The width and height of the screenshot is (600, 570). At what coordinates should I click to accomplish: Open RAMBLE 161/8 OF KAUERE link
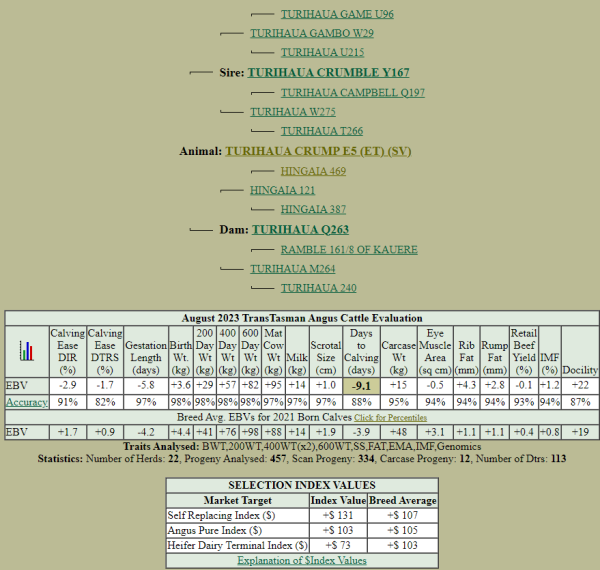pyautogui.click(x=349, y=249)
